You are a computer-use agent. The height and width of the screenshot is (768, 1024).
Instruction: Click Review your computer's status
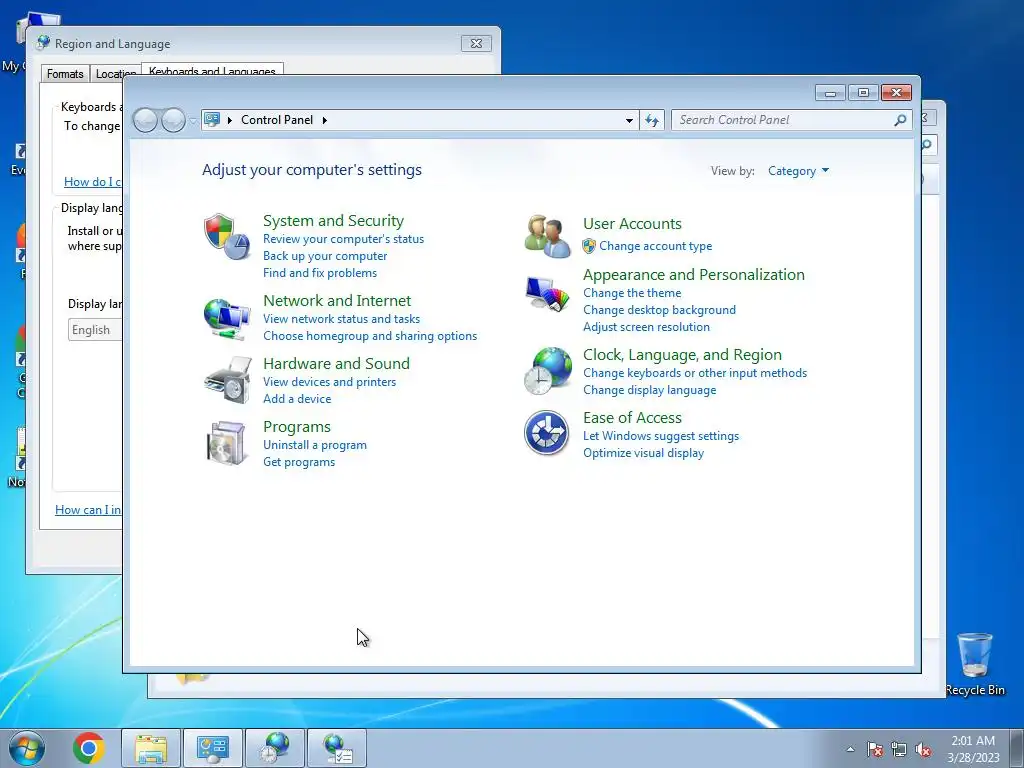click(344, 239)
